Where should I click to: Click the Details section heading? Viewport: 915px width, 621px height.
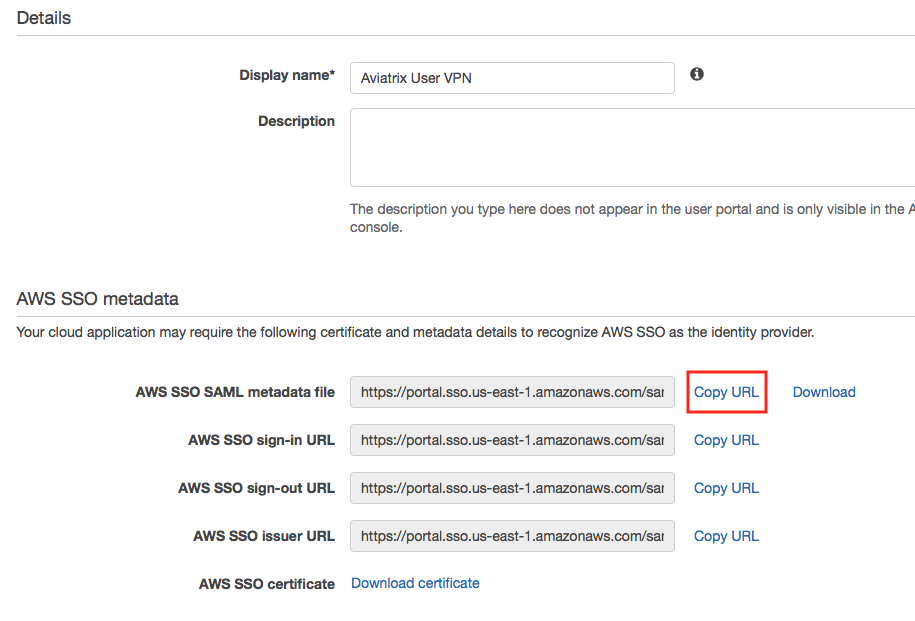pyautogui.click(x=43, y=17)
